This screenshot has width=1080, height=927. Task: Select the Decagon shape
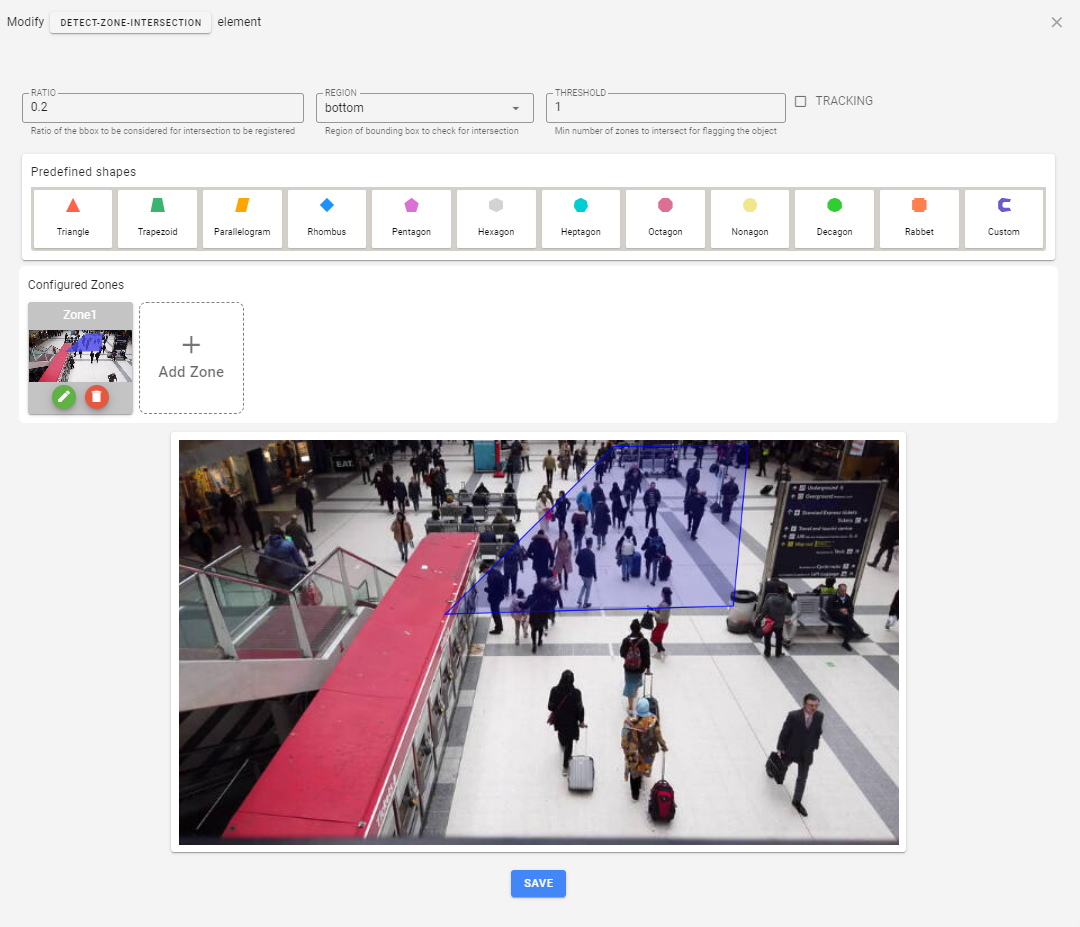tap(834, 218)
